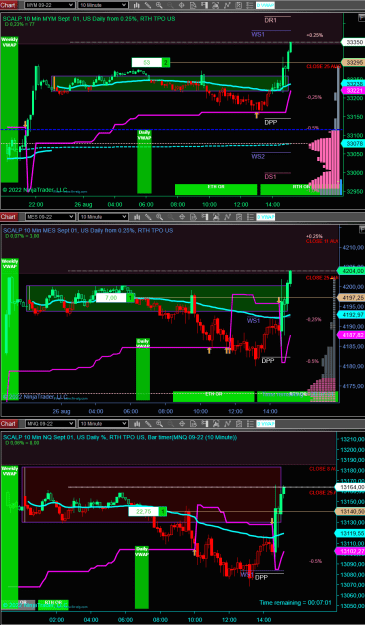Select MES position marker showing 7,00
Screen dimensions: 365x625
tap(116, 298)
